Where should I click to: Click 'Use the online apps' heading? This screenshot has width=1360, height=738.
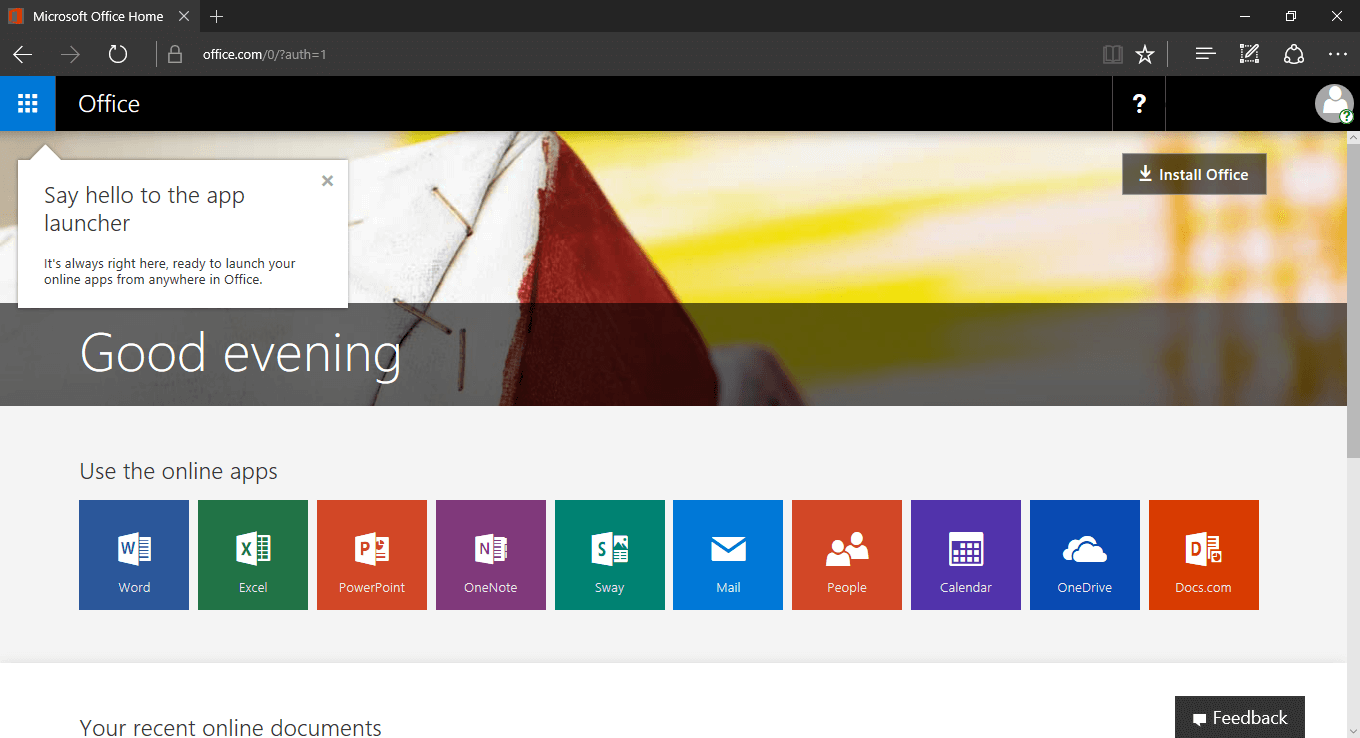coord(179,471)
